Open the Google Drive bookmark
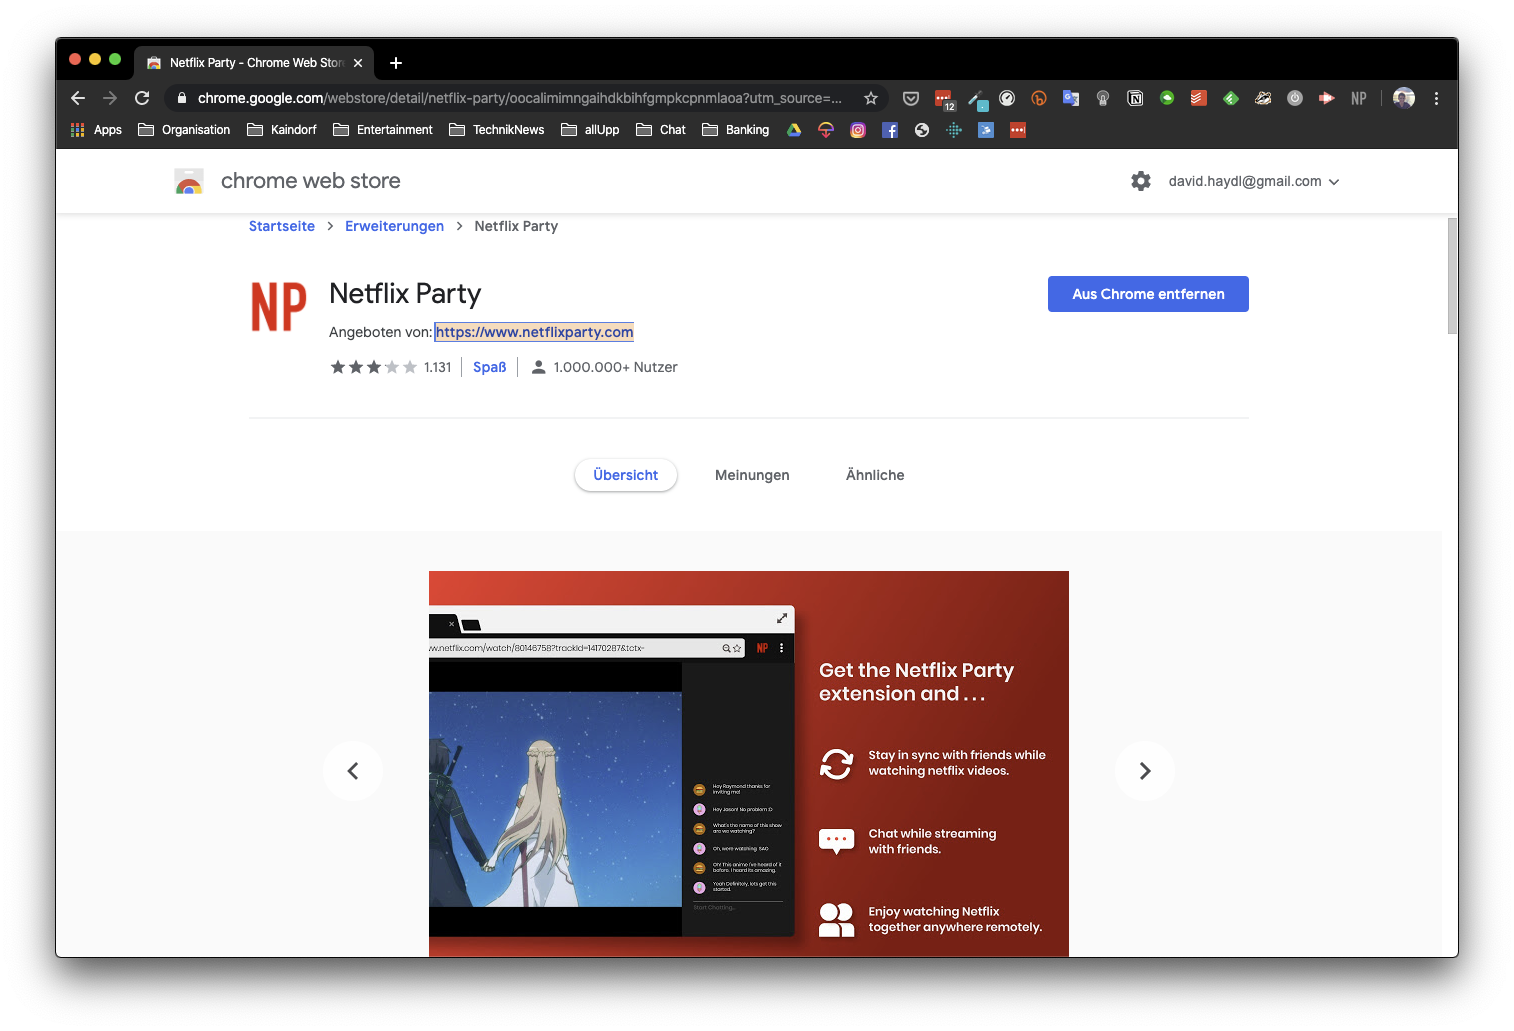Screen dimensions: 1514x1031 794,130
